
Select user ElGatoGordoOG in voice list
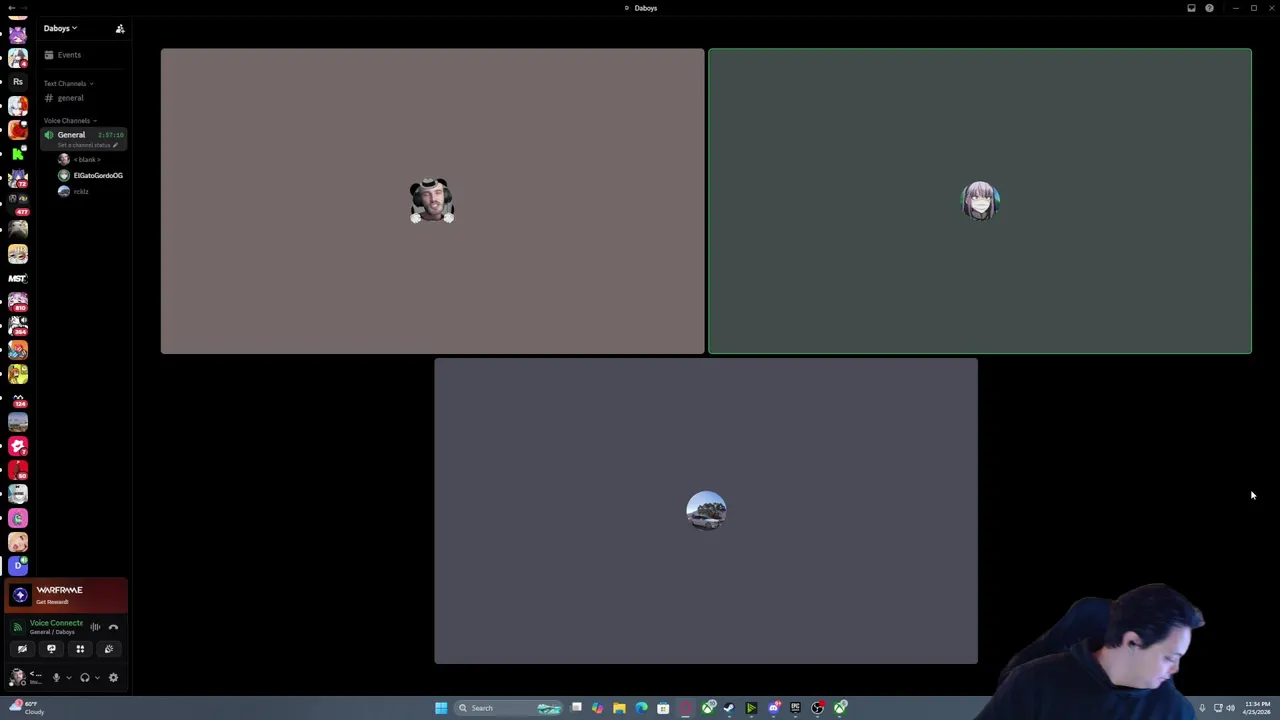click(x=90, y=175)
